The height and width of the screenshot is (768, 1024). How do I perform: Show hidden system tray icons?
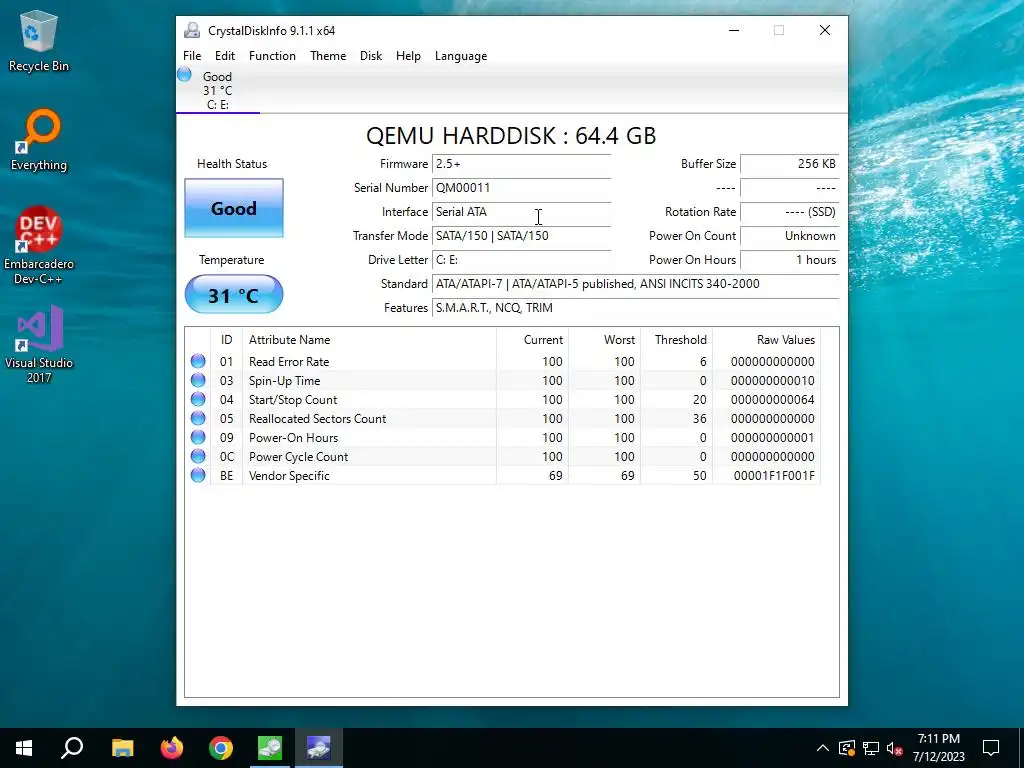823,748
